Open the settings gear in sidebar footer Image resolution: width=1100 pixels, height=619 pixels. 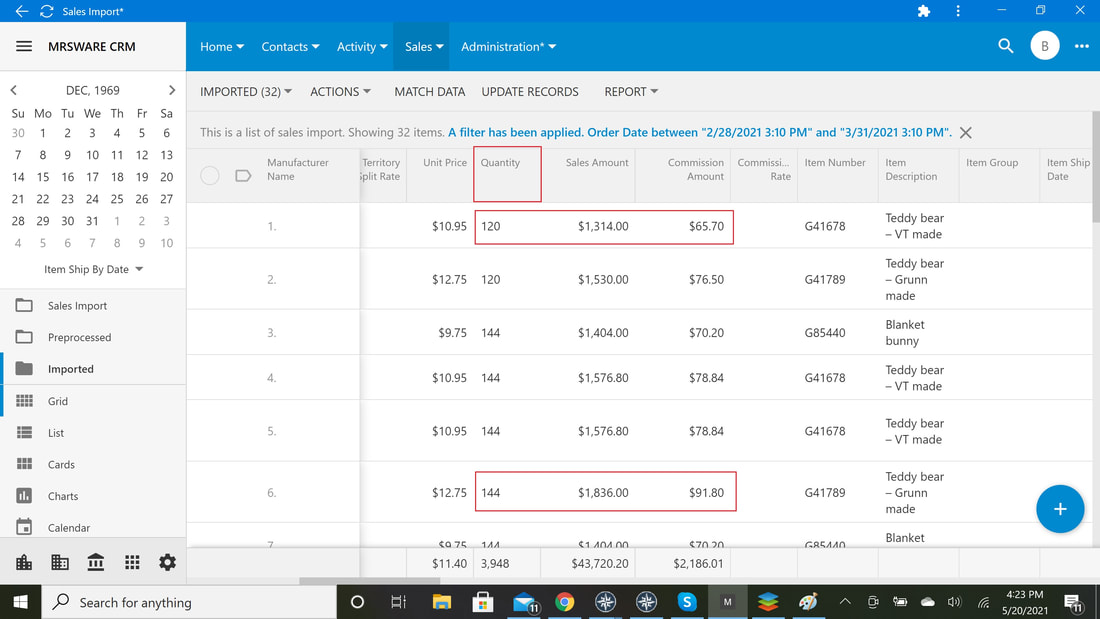click(167, 562)
